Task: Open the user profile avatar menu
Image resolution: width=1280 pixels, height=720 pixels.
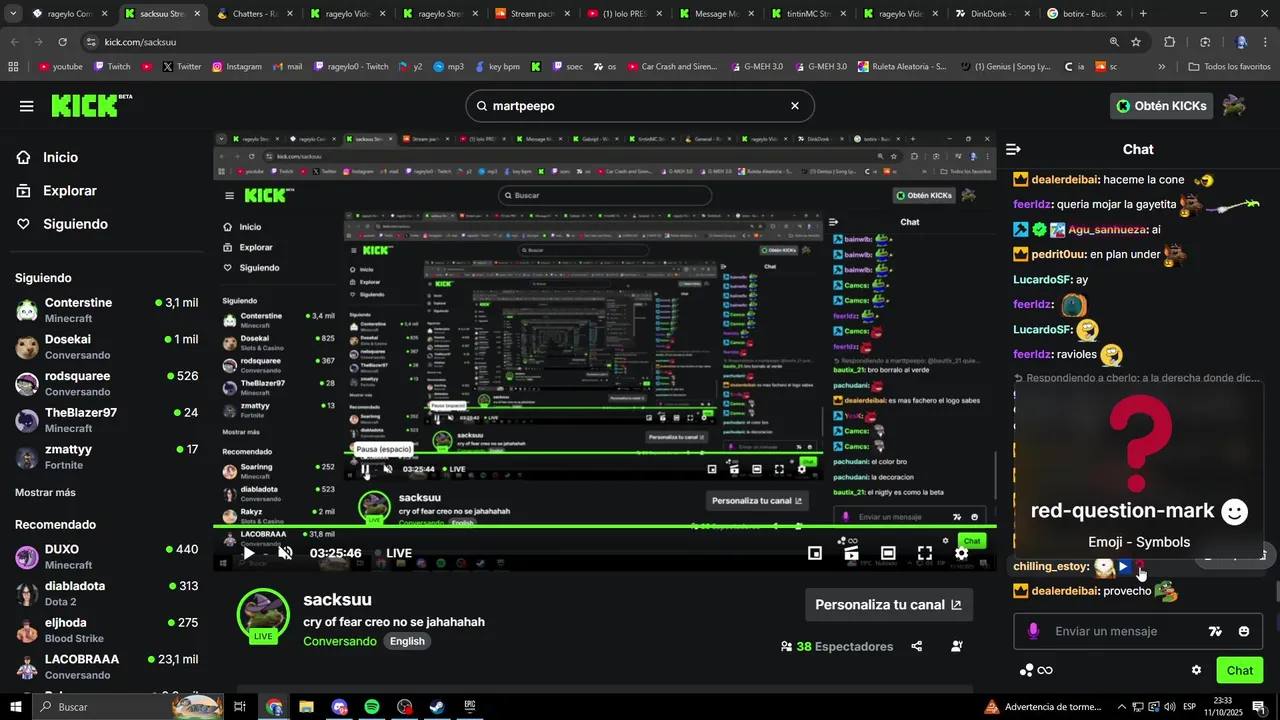Action: (x=1234, y=106)
